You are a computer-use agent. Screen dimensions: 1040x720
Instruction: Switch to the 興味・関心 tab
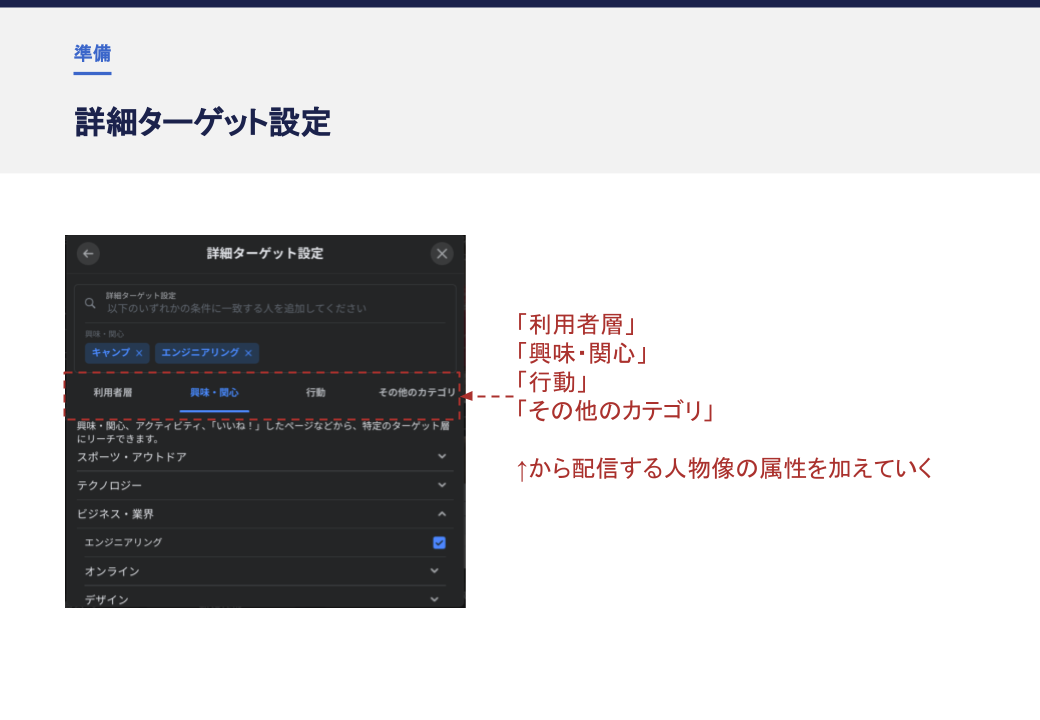(214, 392)
